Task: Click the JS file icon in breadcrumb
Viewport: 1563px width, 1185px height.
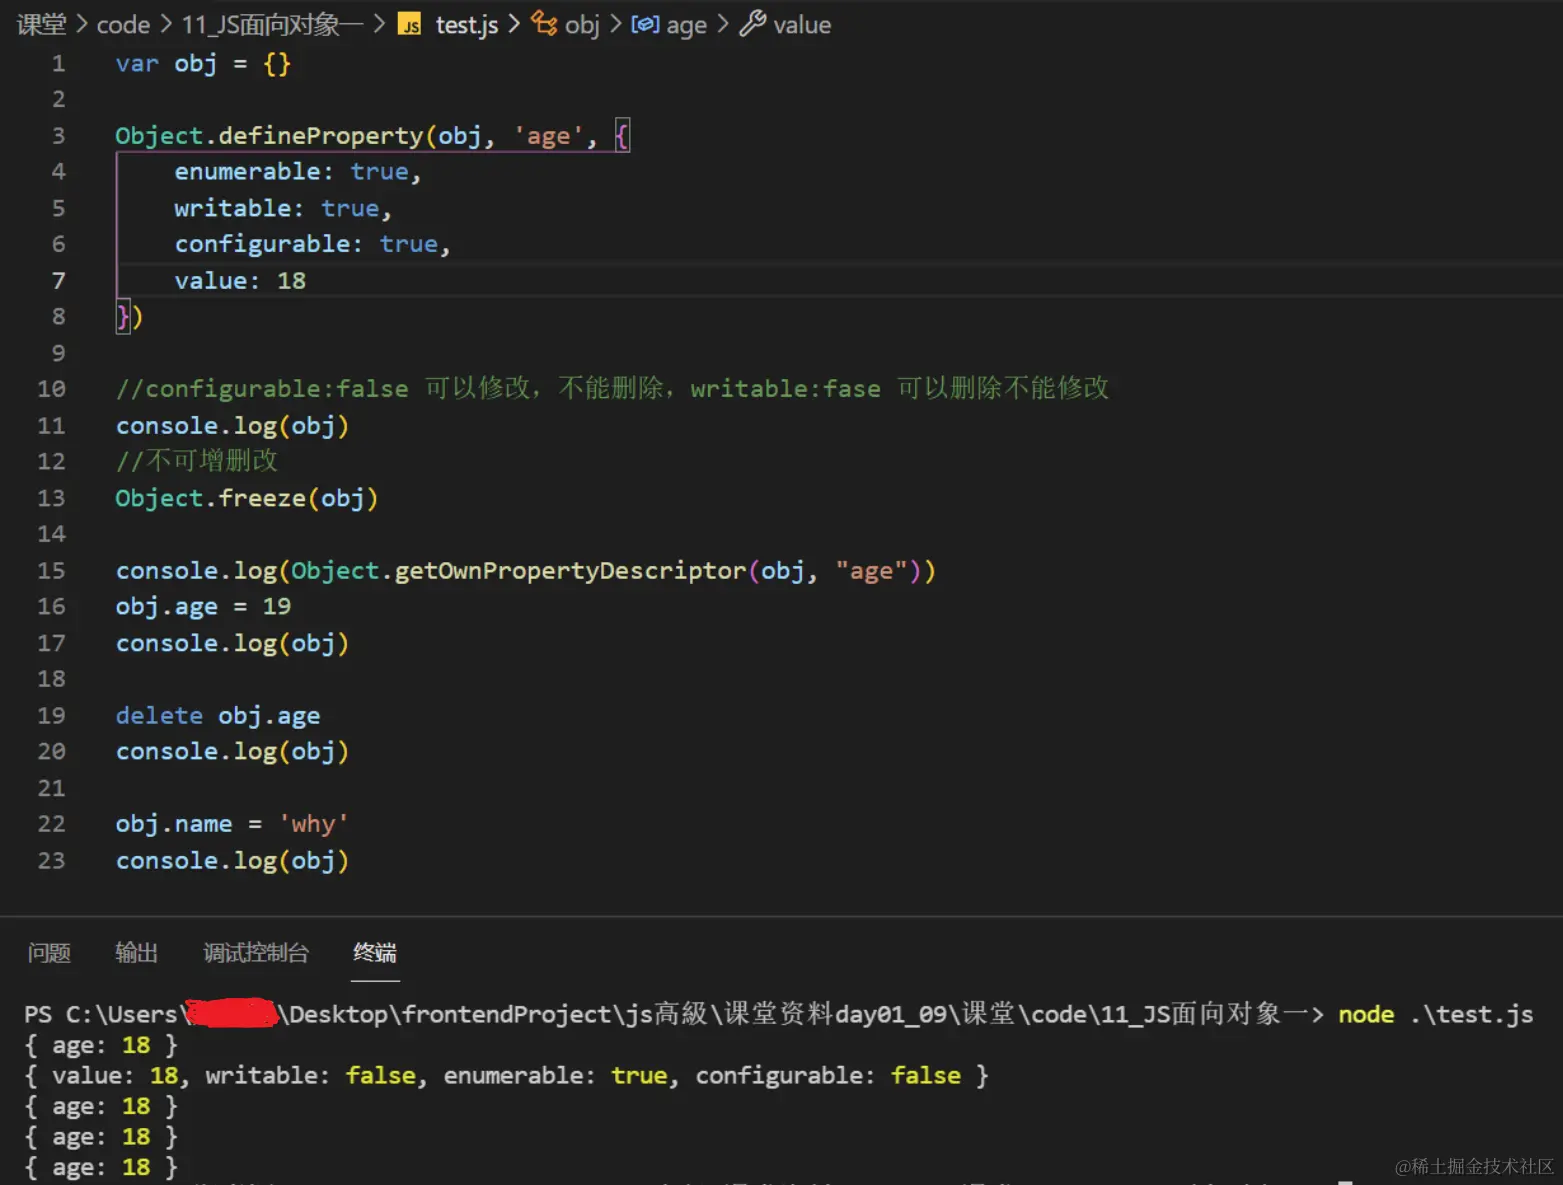Action: coord(410,25)
